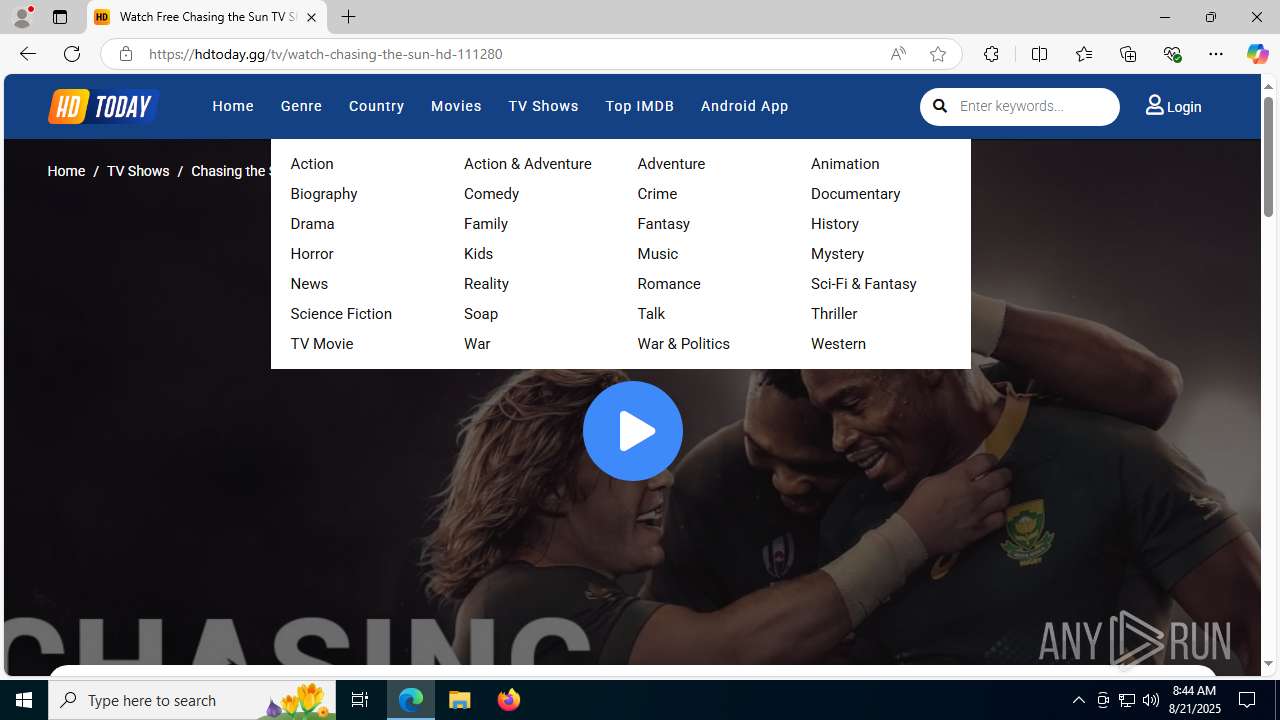Open File Explorer from taskbar
This screenshot has height=720, width=1280.
[x=460, y=700]
